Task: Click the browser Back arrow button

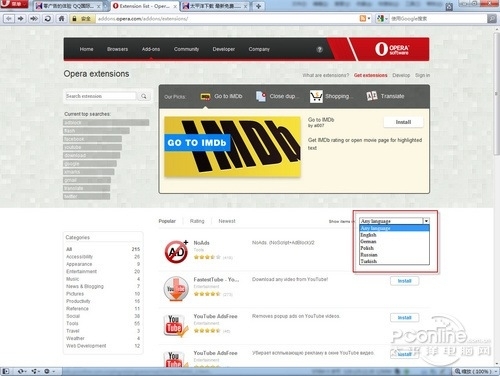Action: [8, 19]
